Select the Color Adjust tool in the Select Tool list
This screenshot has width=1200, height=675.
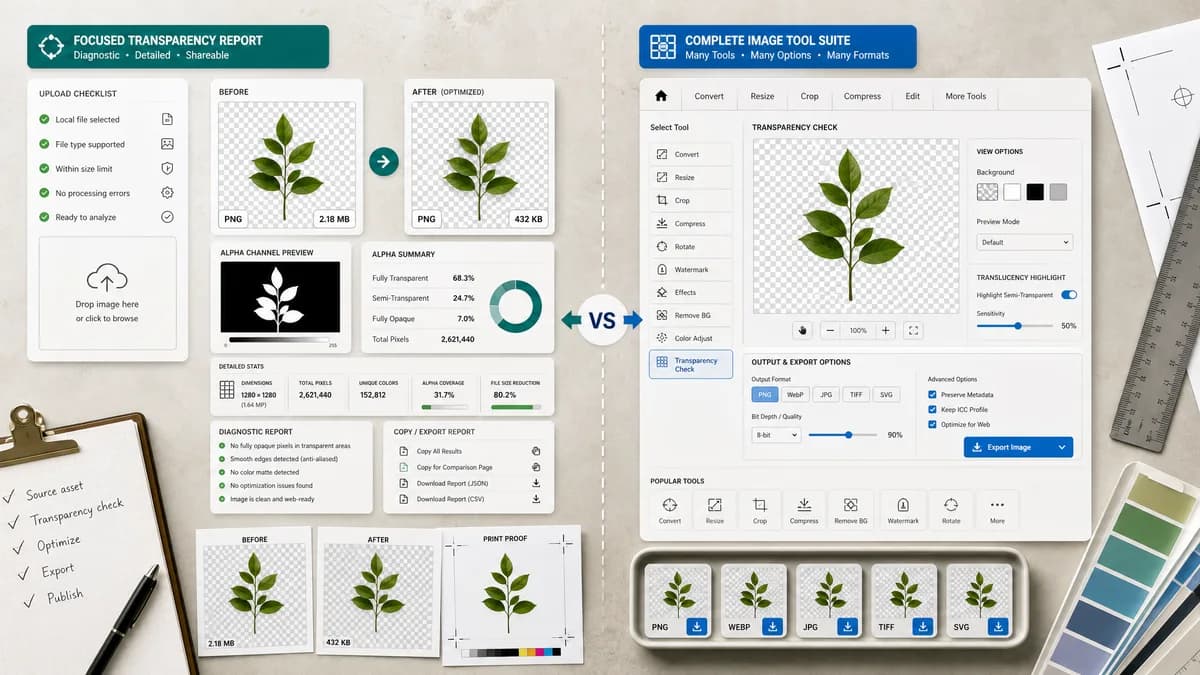point(690,338)
